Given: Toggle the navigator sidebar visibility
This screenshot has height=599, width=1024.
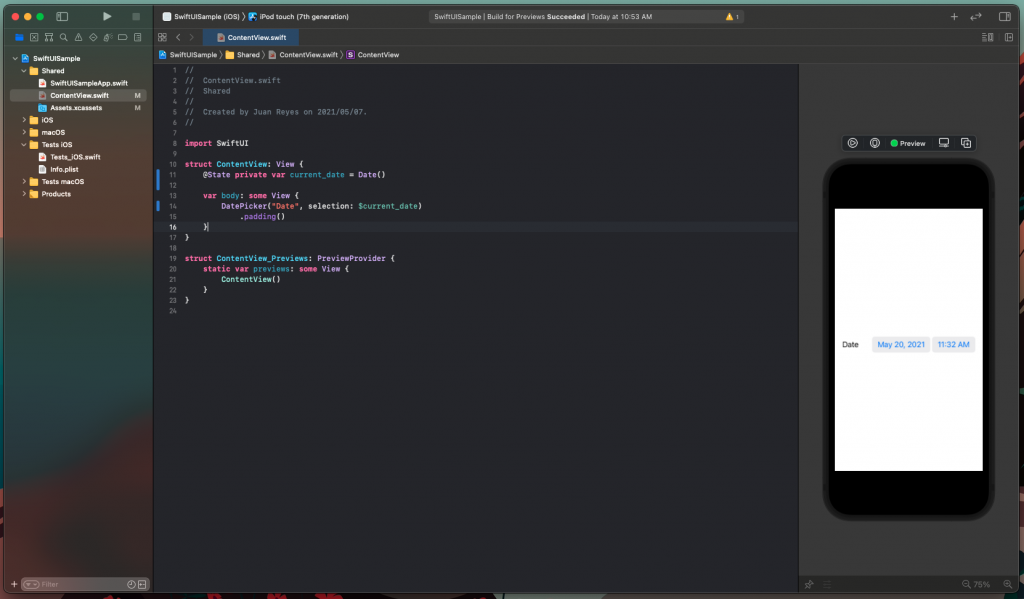Looking at the screenshot, I should [62, 15].
